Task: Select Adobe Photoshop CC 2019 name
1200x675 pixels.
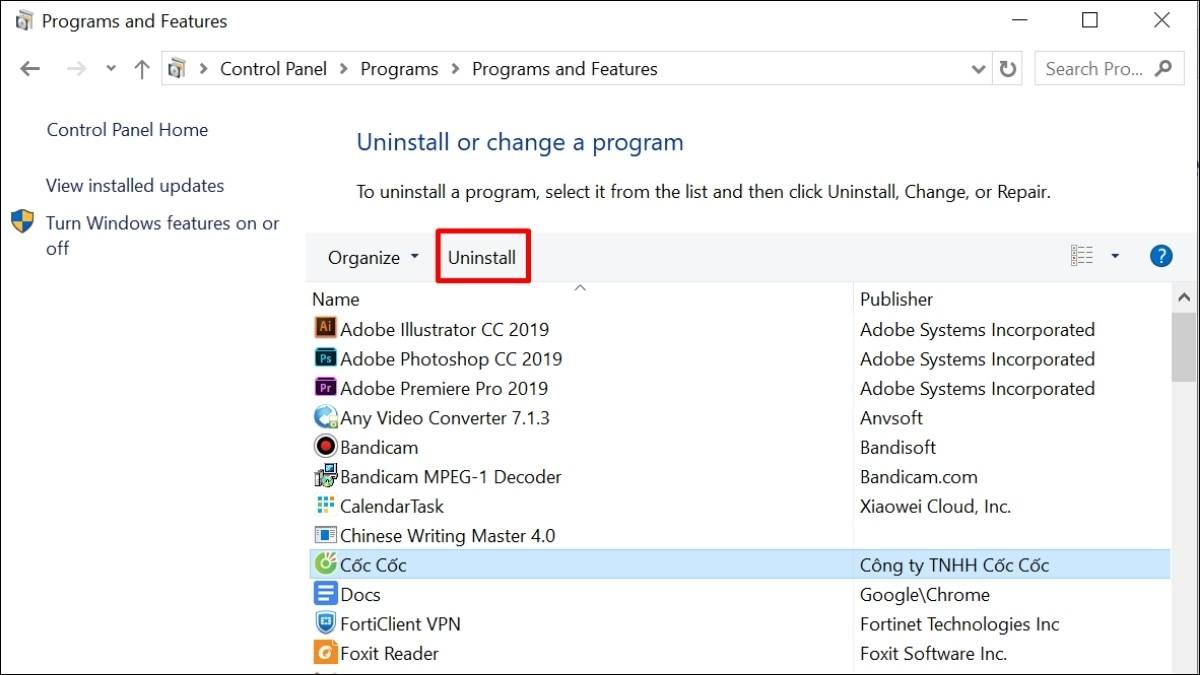Action: tap(451, 358)
